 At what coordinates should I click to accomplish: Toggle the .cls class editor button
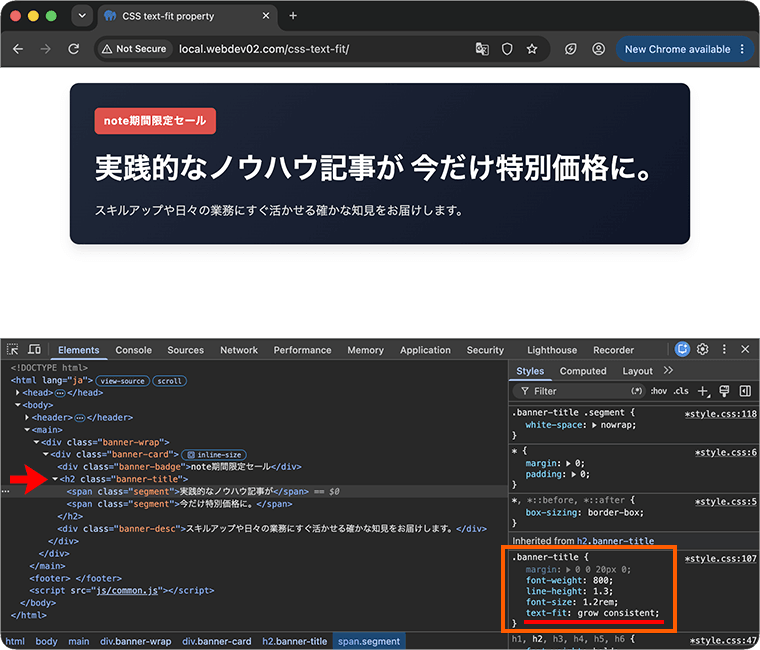[681, 391]
